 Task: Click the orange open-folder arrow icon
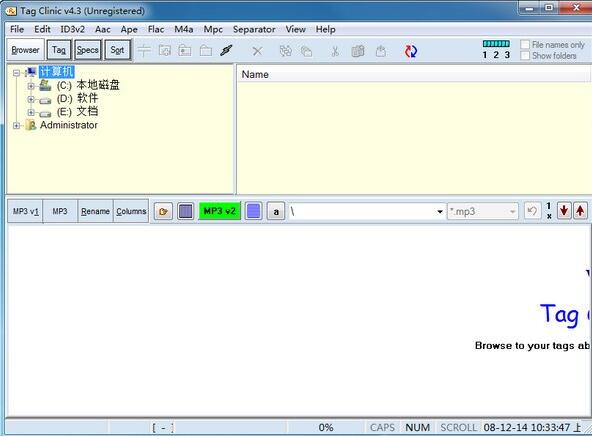(163, 211)
